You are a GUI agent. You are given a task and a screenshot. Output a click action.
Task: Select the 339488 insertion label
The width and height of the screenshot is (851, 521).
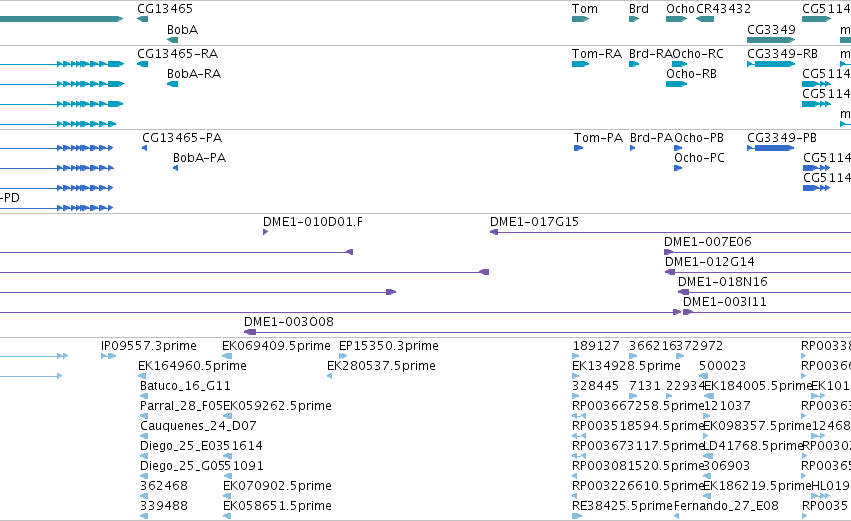(164, 506)
